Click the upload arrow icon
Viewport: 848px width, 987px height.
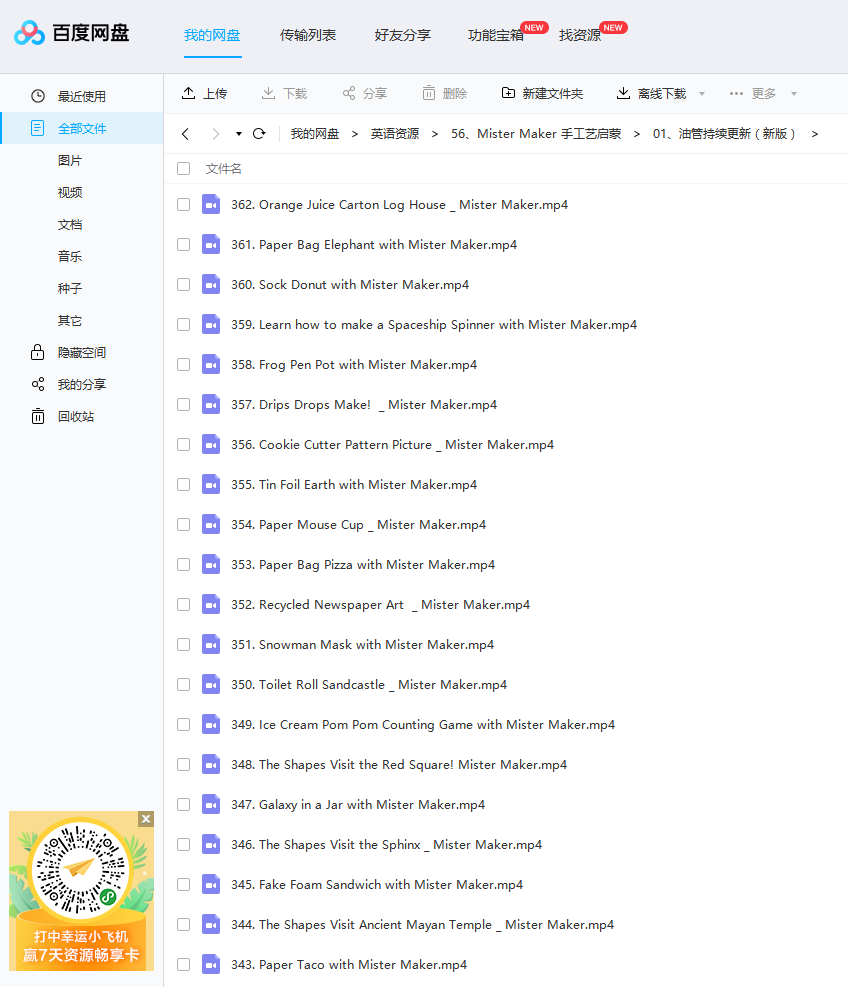188,93
